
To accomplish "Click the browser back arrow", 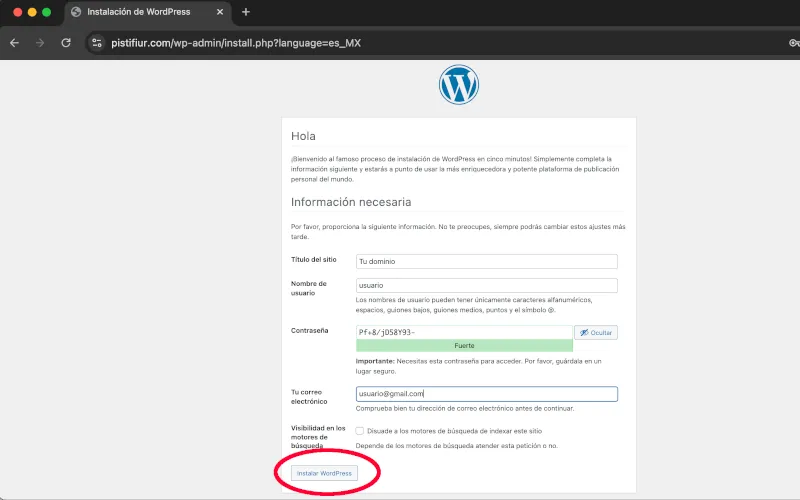I will click(14, 43).
